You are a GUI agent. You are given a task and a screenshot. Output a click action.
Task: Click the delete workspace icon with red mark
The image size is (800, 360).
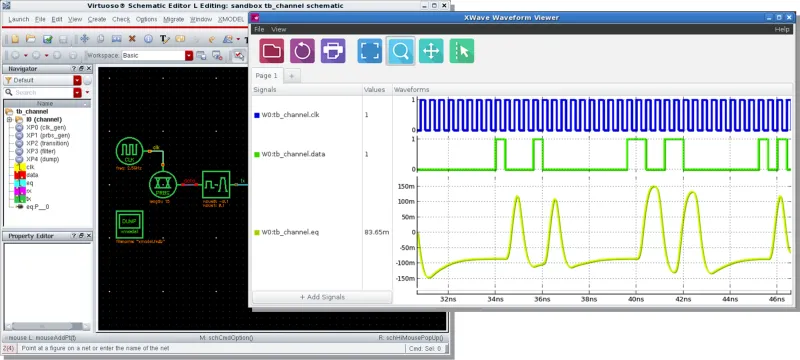pos(217,56)
